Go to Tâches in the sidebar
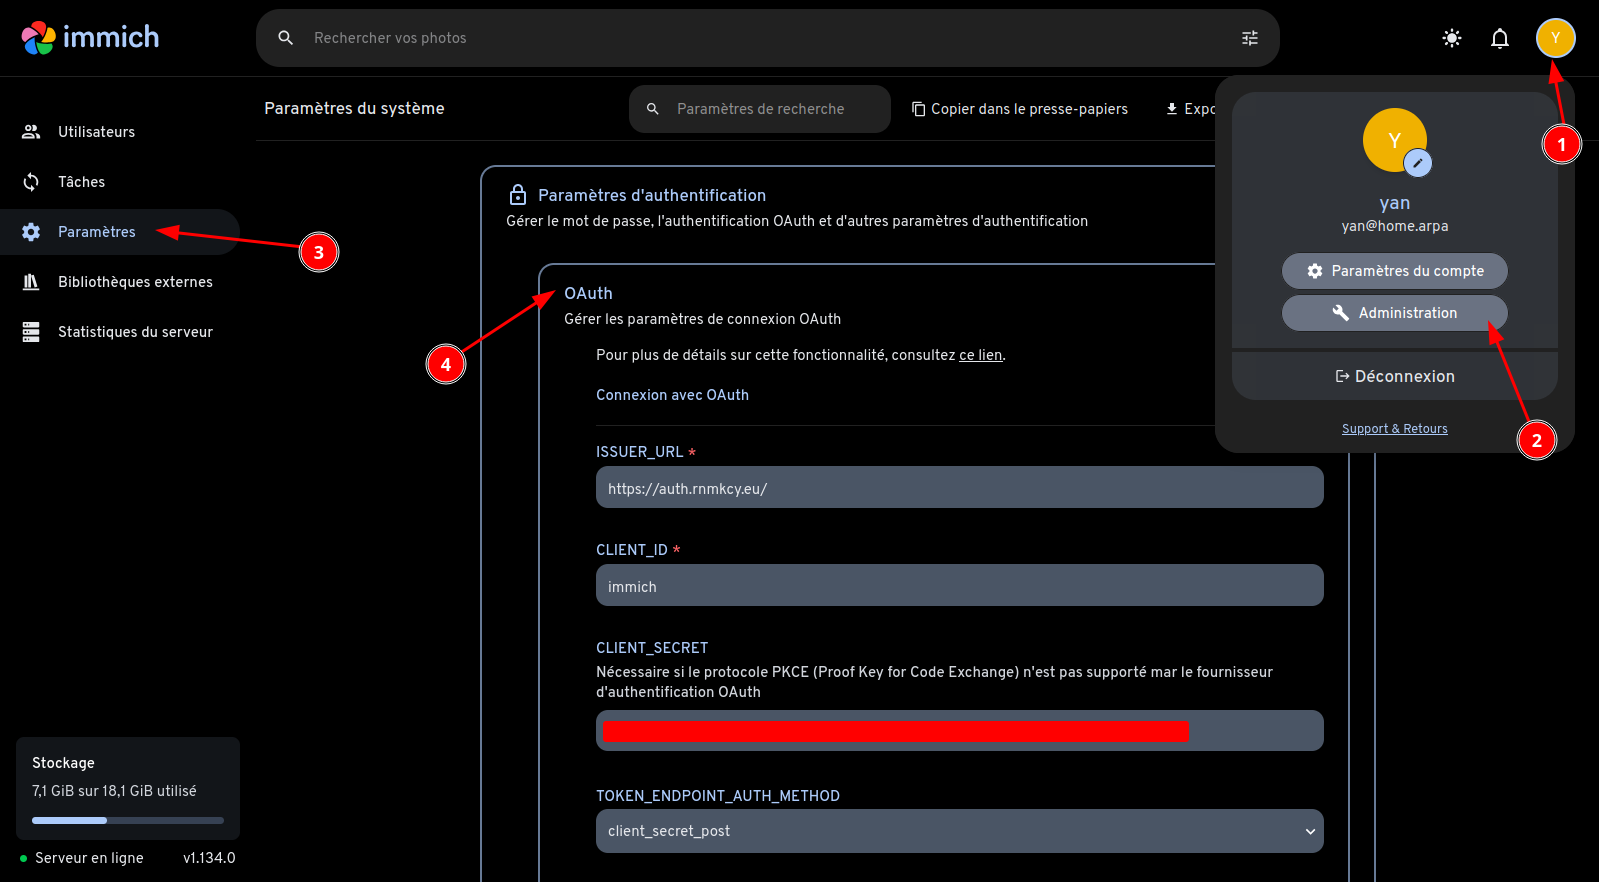 pyautogui.click(x=81, y=182)
